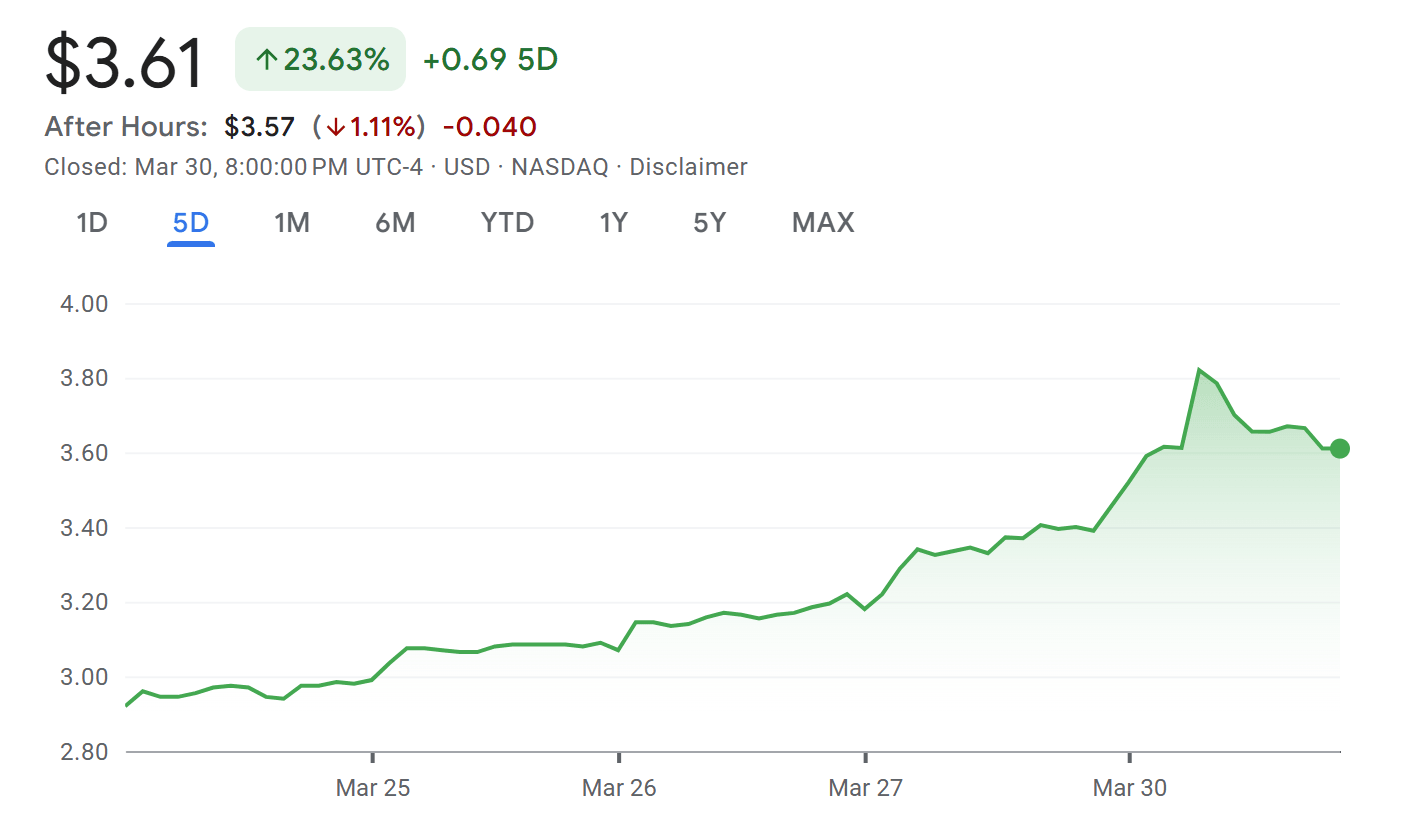
Task: Switch to the 1M range
Action: pyautogui.click(x=292, y=222)
